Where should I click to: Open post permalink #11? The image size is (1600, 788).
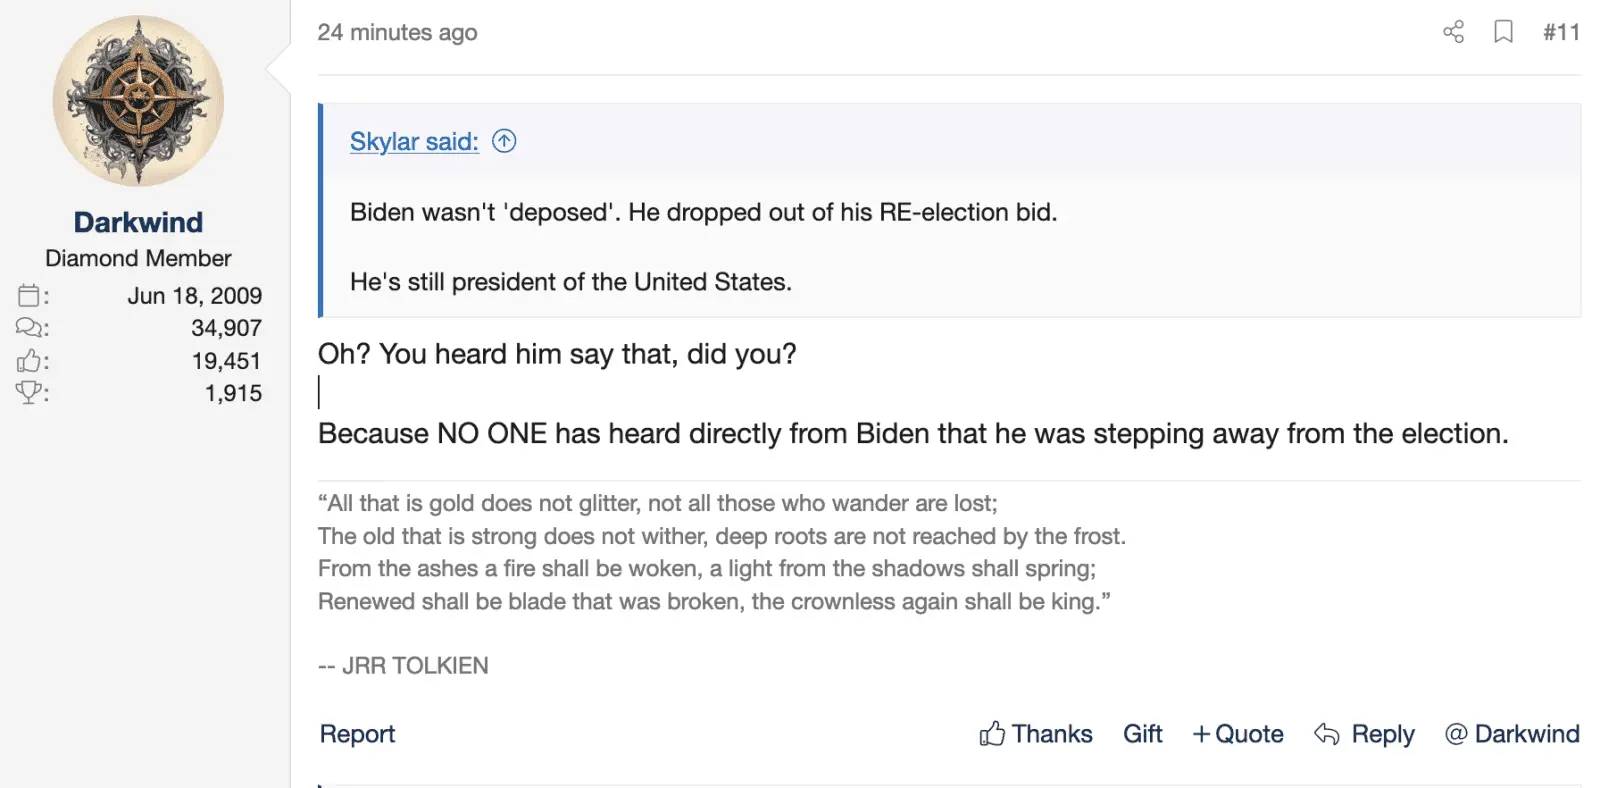[x=1561, y=32]
